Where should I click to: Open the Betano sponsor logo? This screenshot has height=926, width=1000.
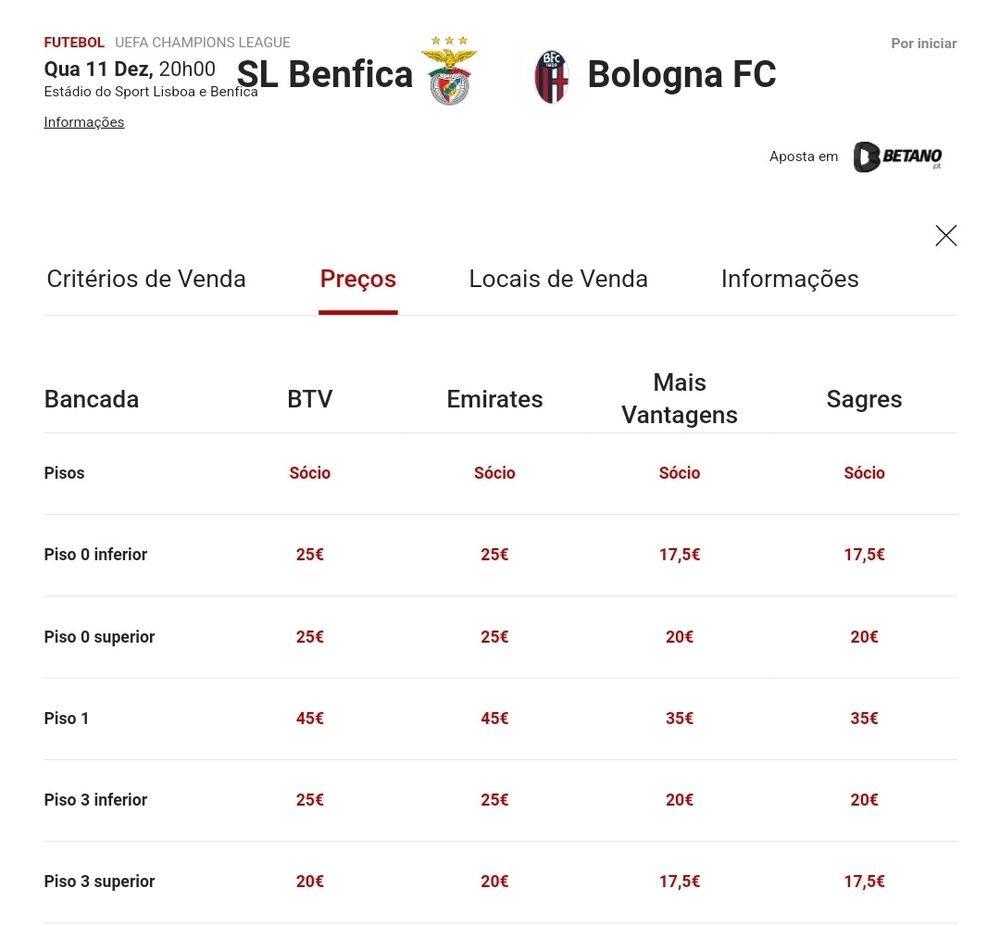[x=897, y=157]
